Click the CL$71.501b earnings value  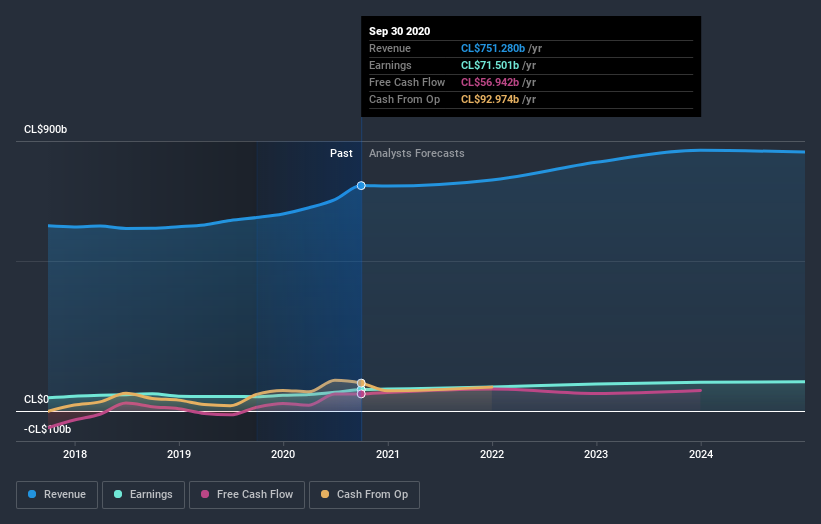coord(490,65)
